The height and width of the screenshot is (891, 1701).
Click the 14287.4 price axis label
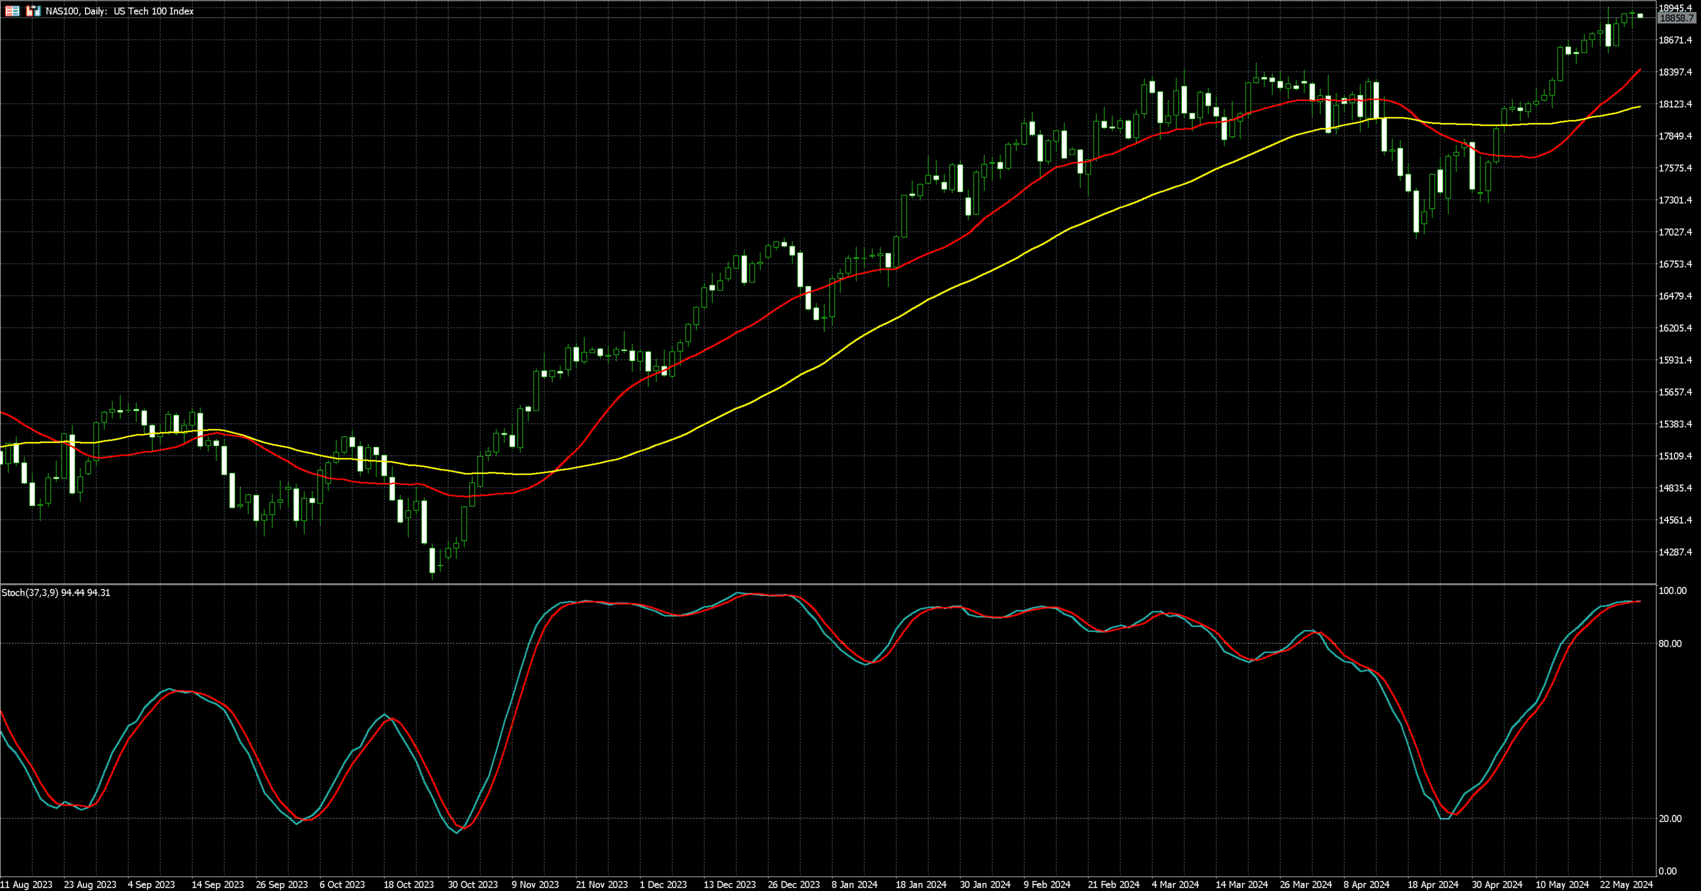click(x=1676, y=552)
